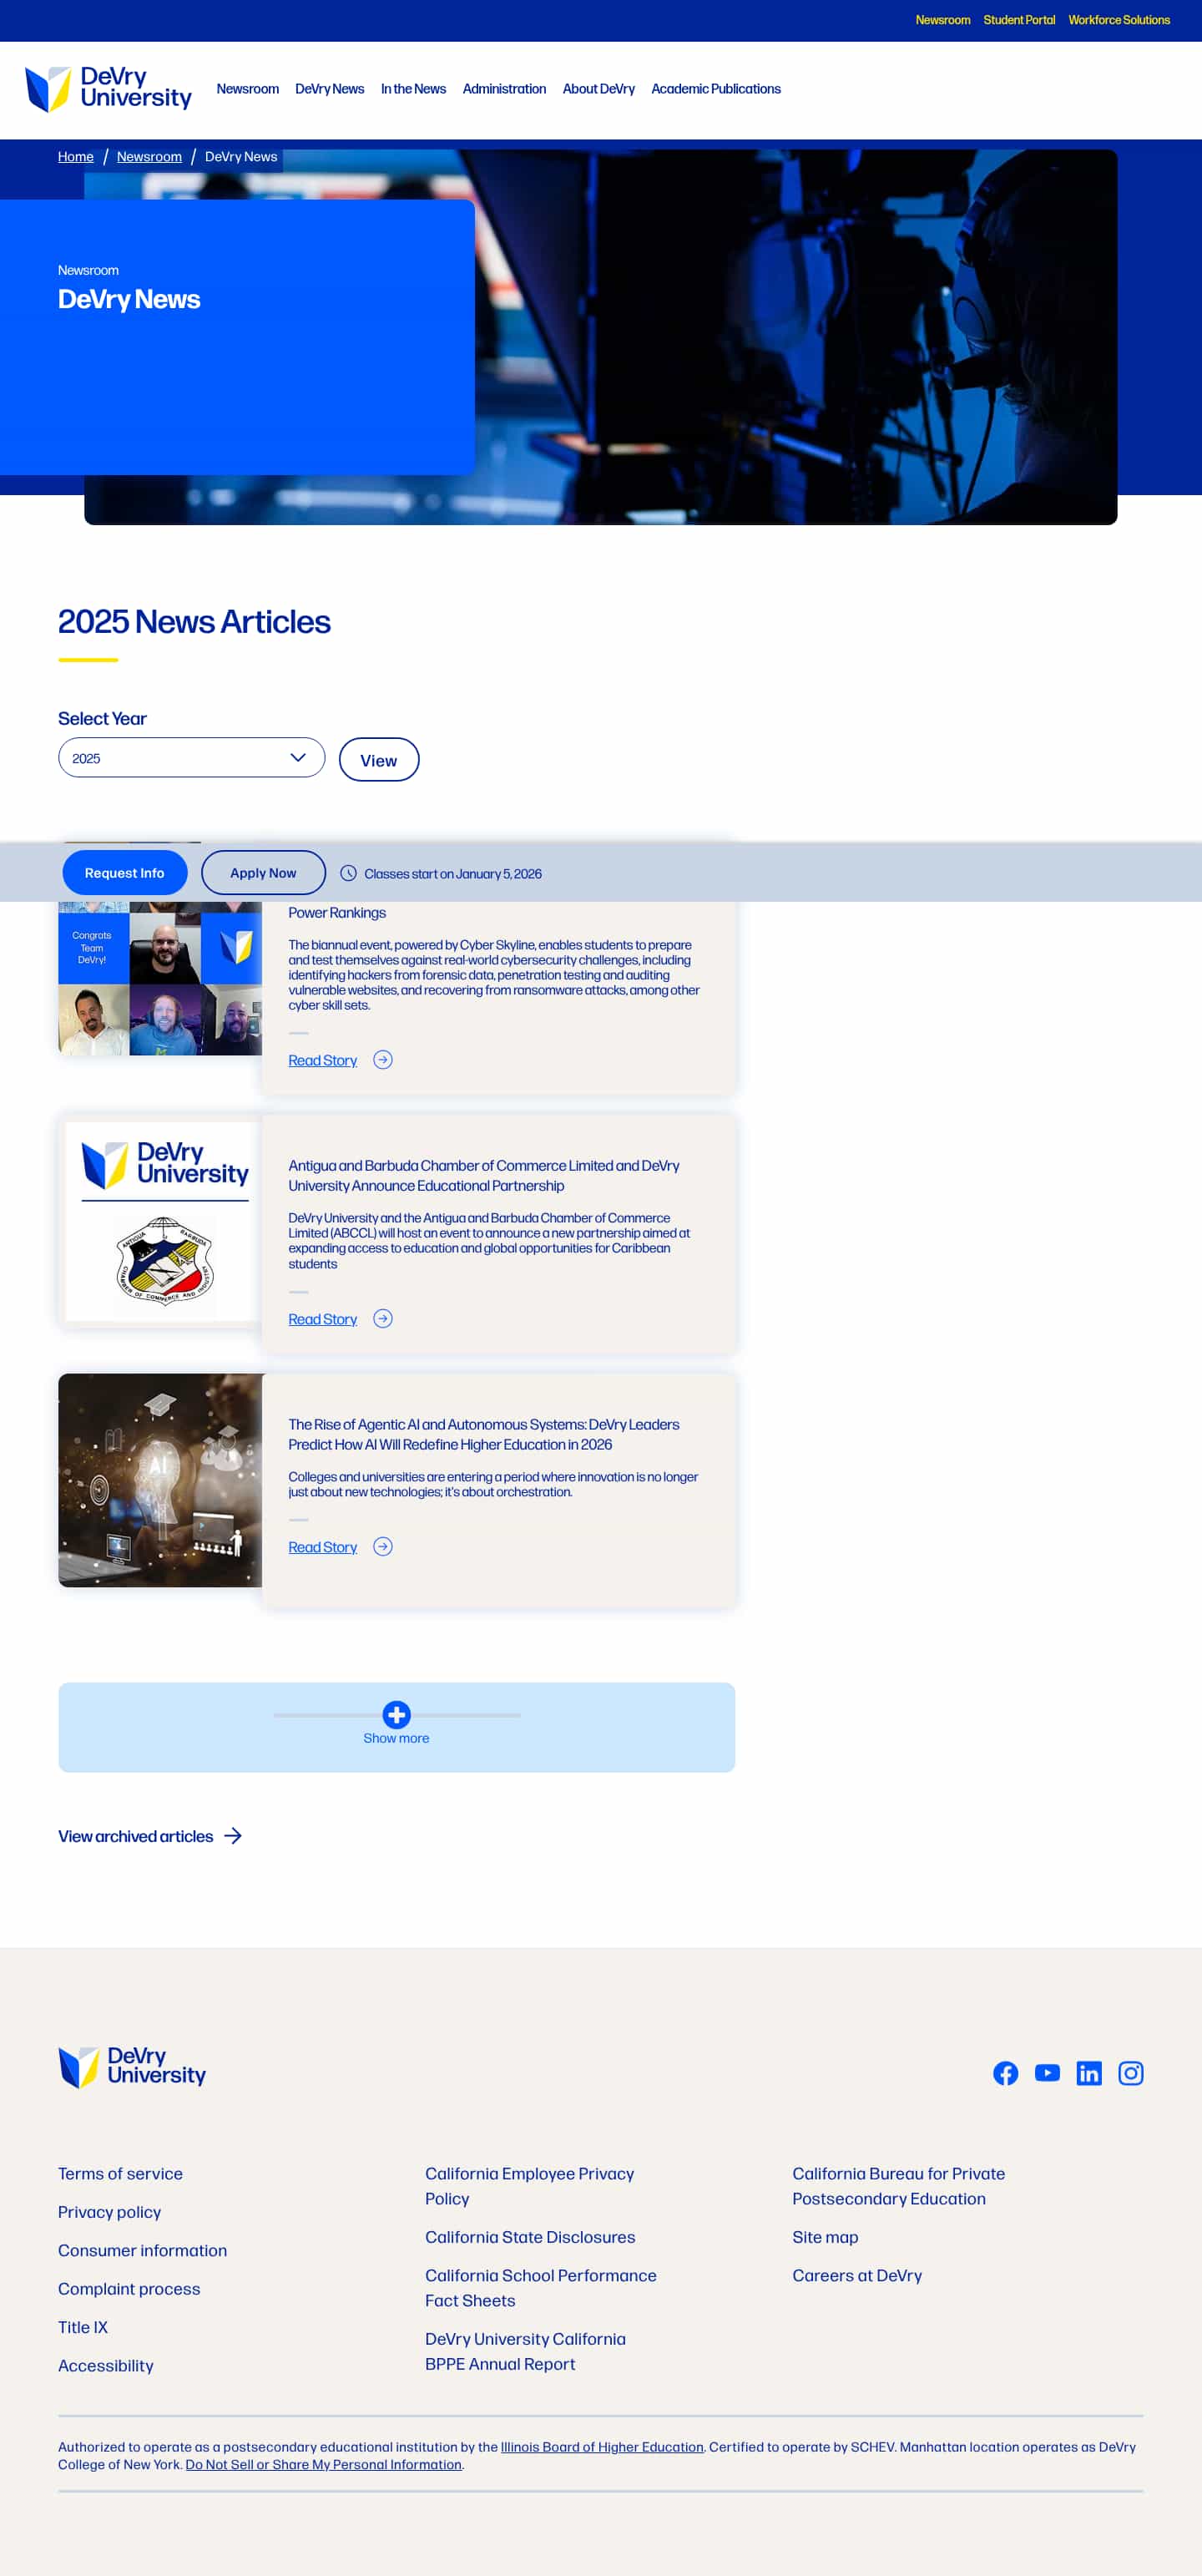Open The Rise of Agentic AI headline
The width and height of the screenshot is (1202, 2576).
click(x=484, y=1435)
